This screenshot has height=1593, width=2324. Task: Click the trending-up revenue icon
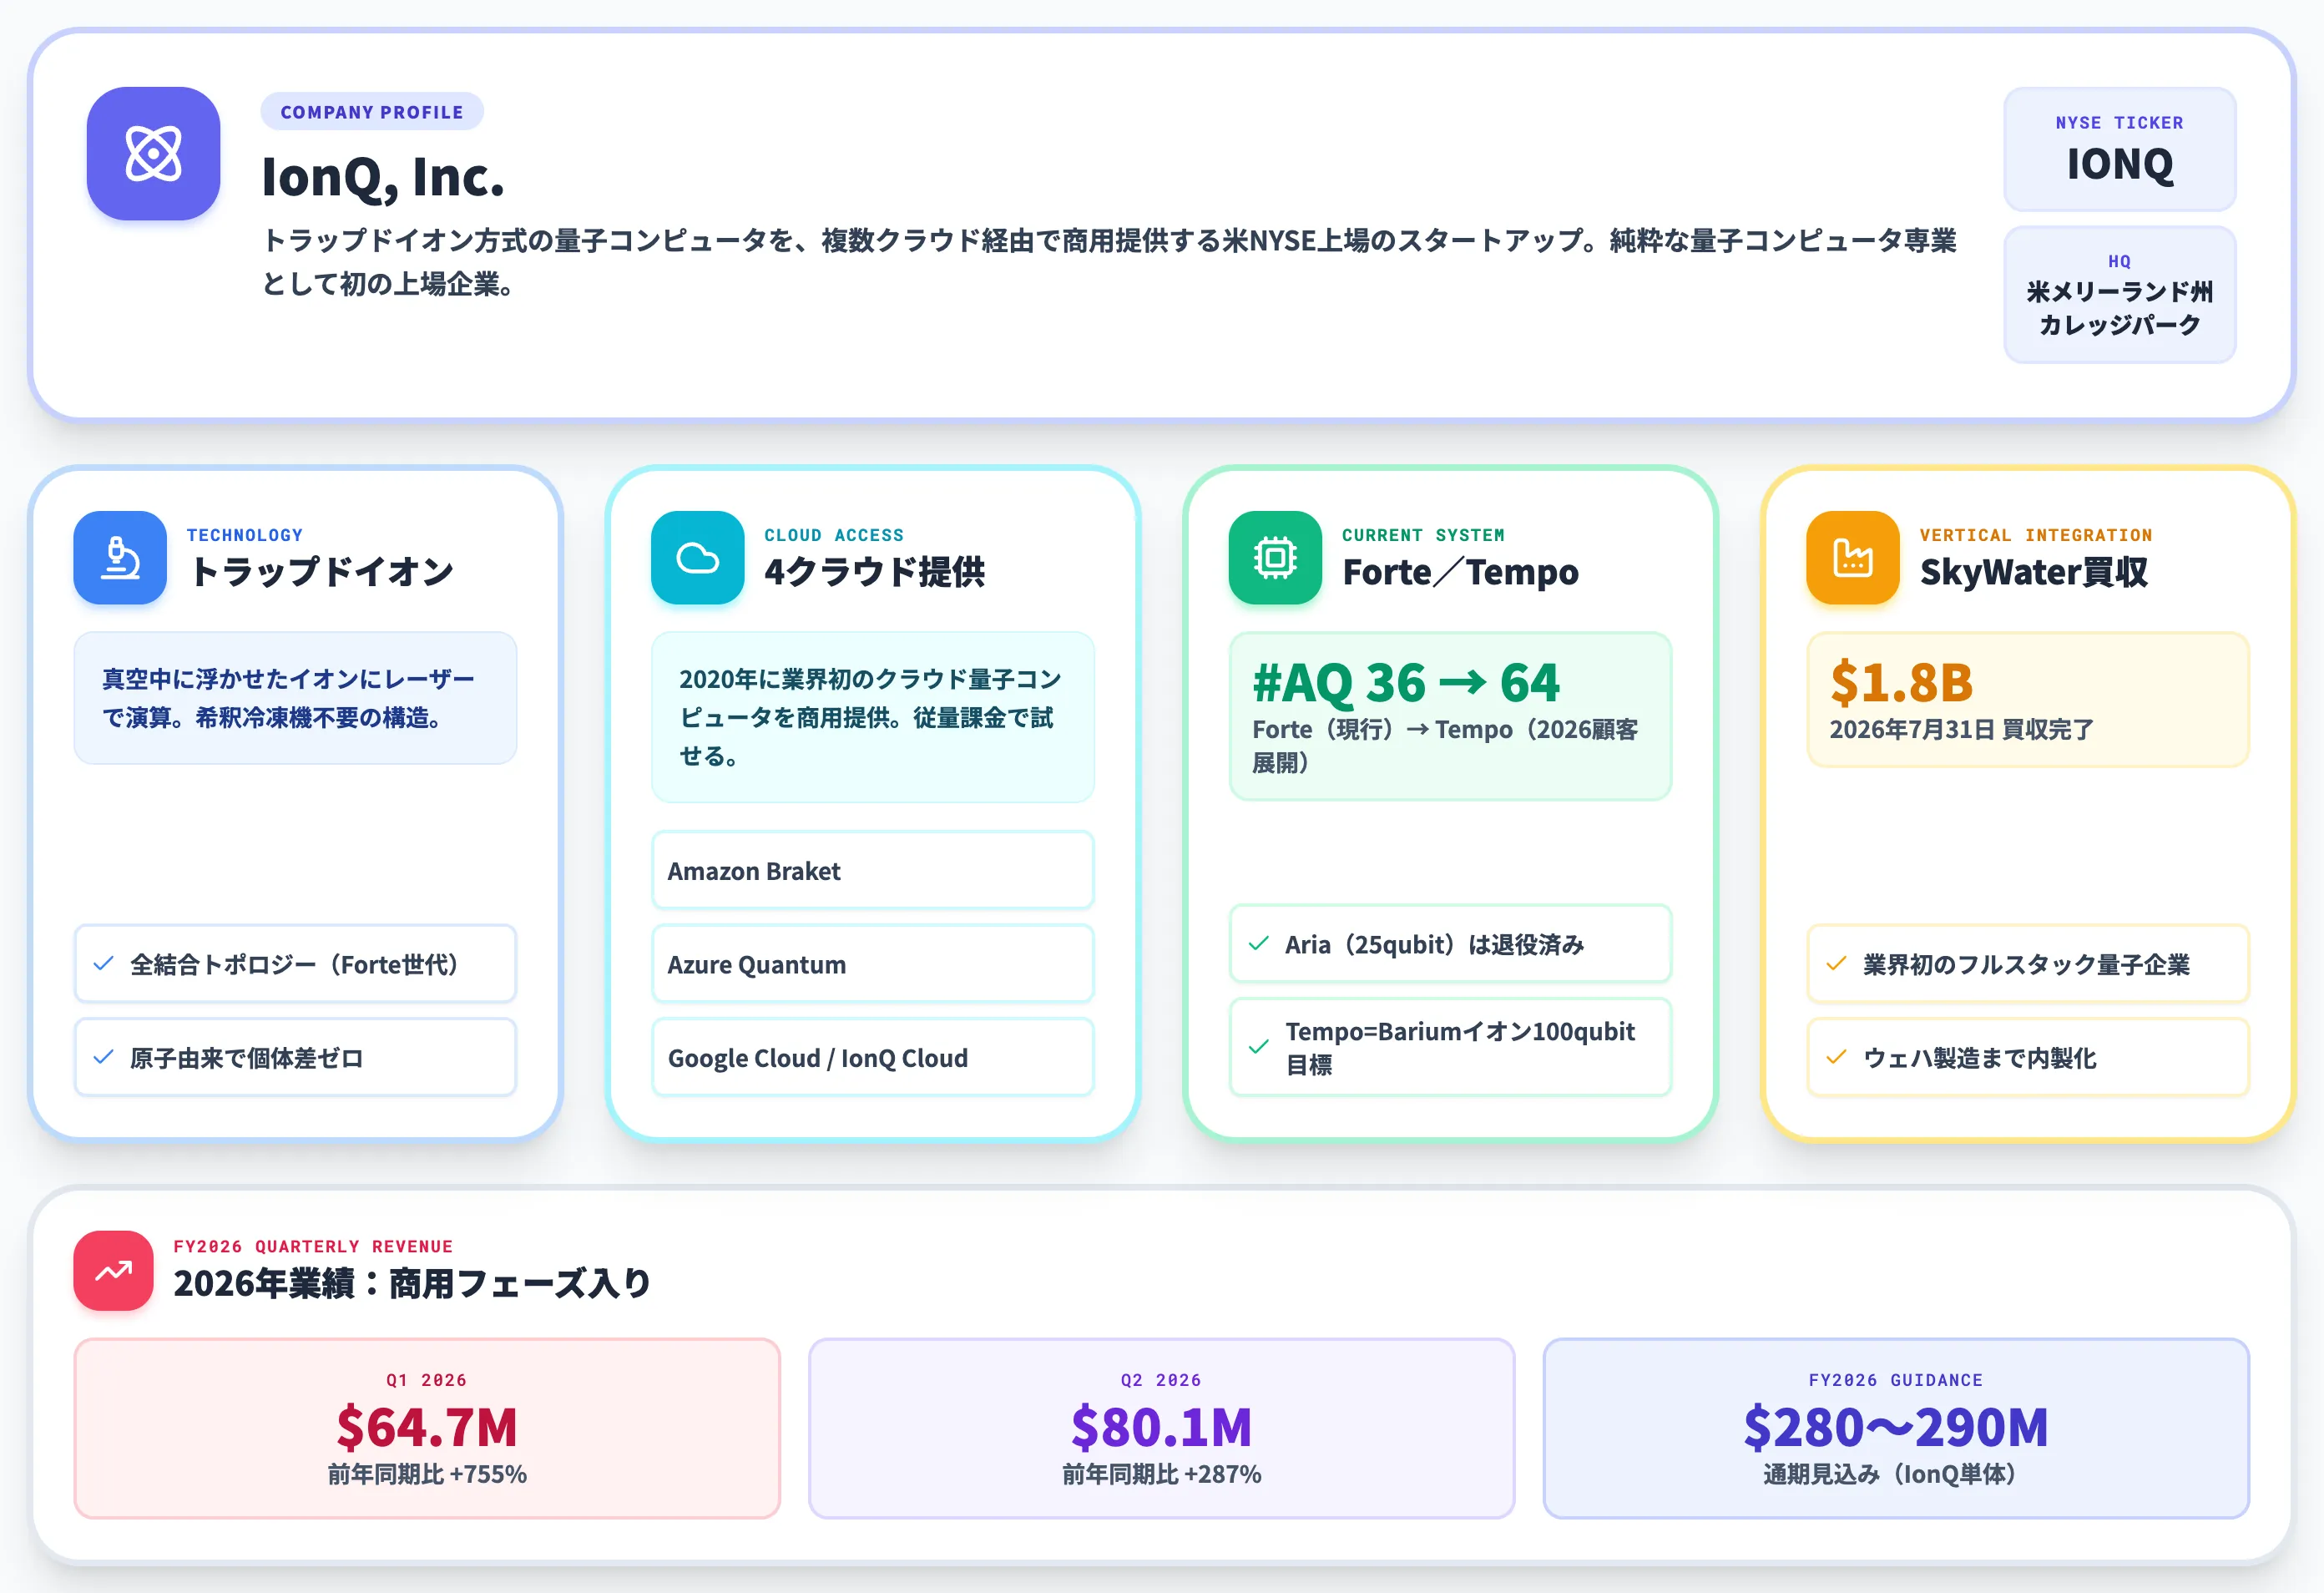(x=113, y=1270)
